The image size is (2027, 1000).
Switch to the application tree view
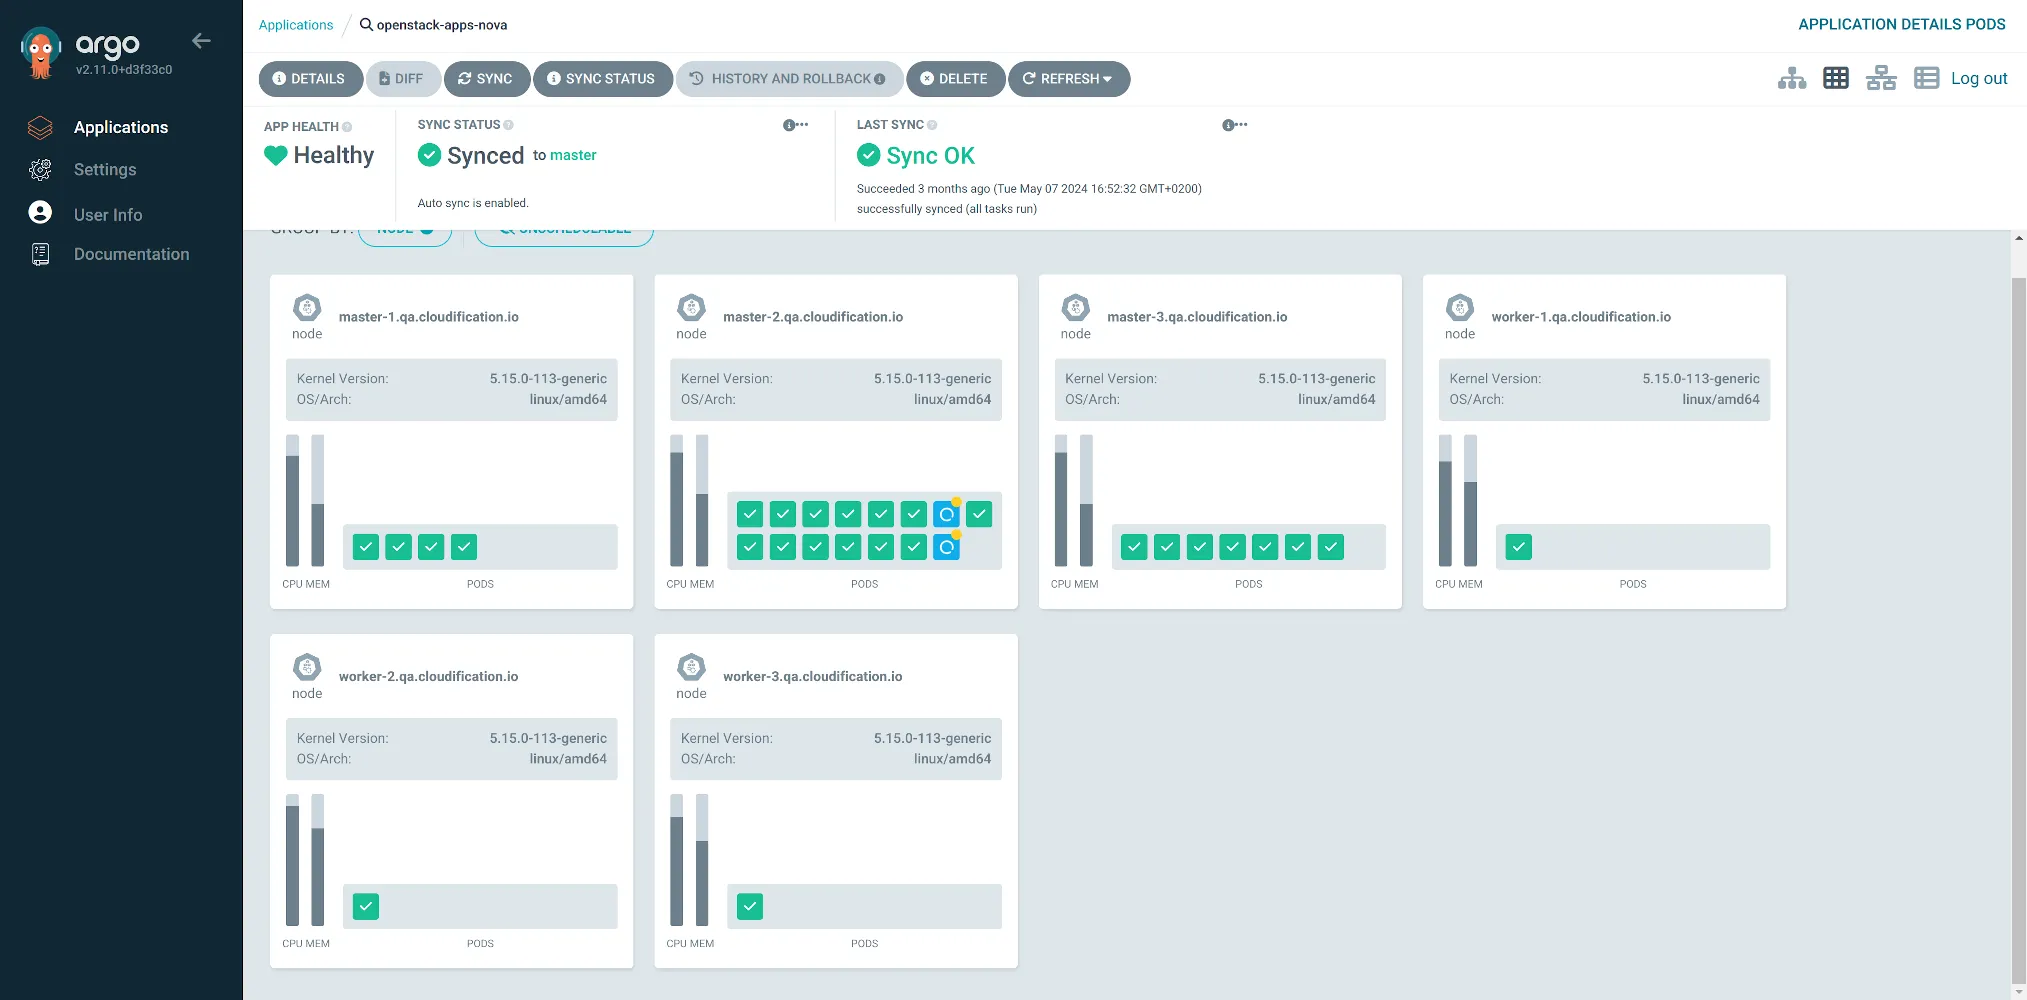click(x=1791, y=78)
